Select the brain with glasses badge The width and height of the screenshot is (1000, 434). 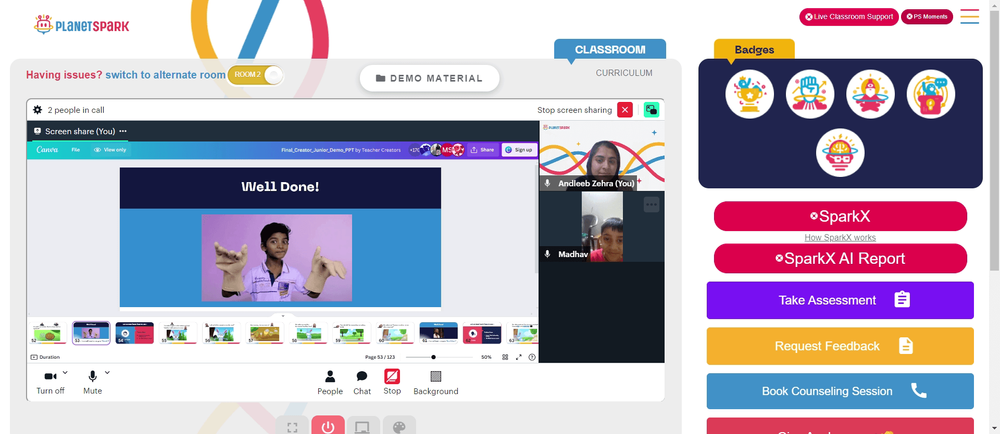(x=840, y=153)
